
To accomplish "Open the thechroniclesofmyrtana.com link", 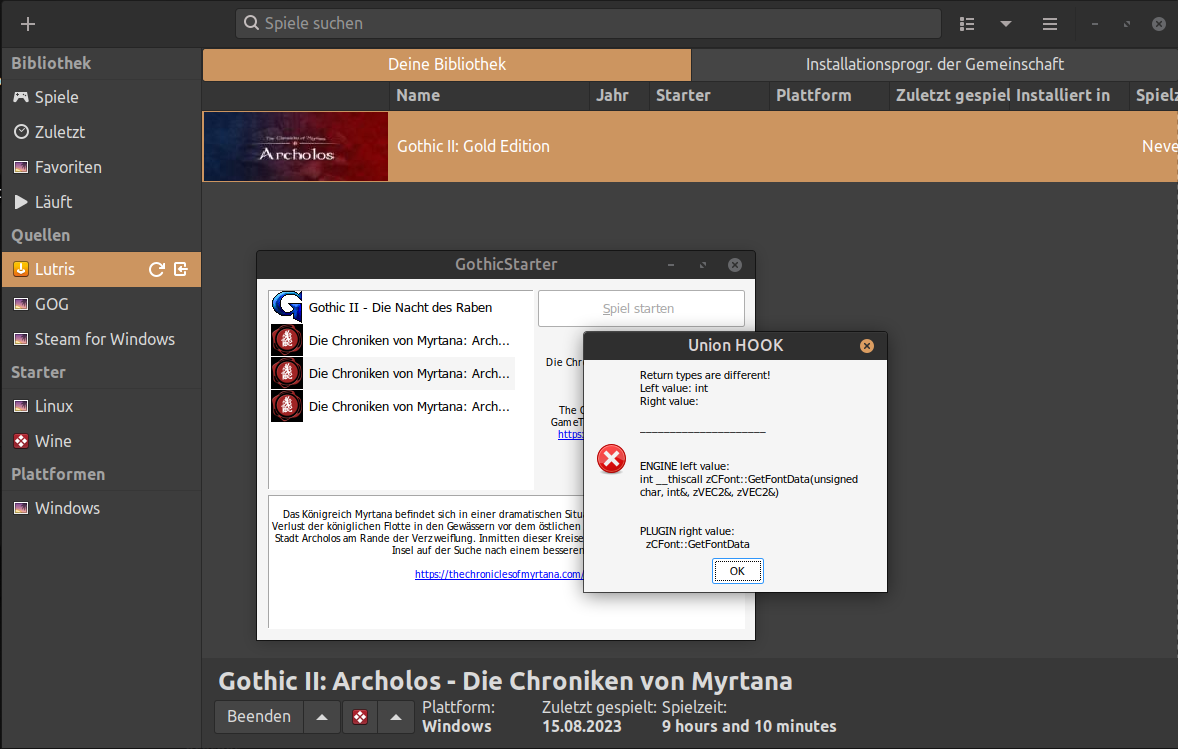I will (x=499, y=574).
